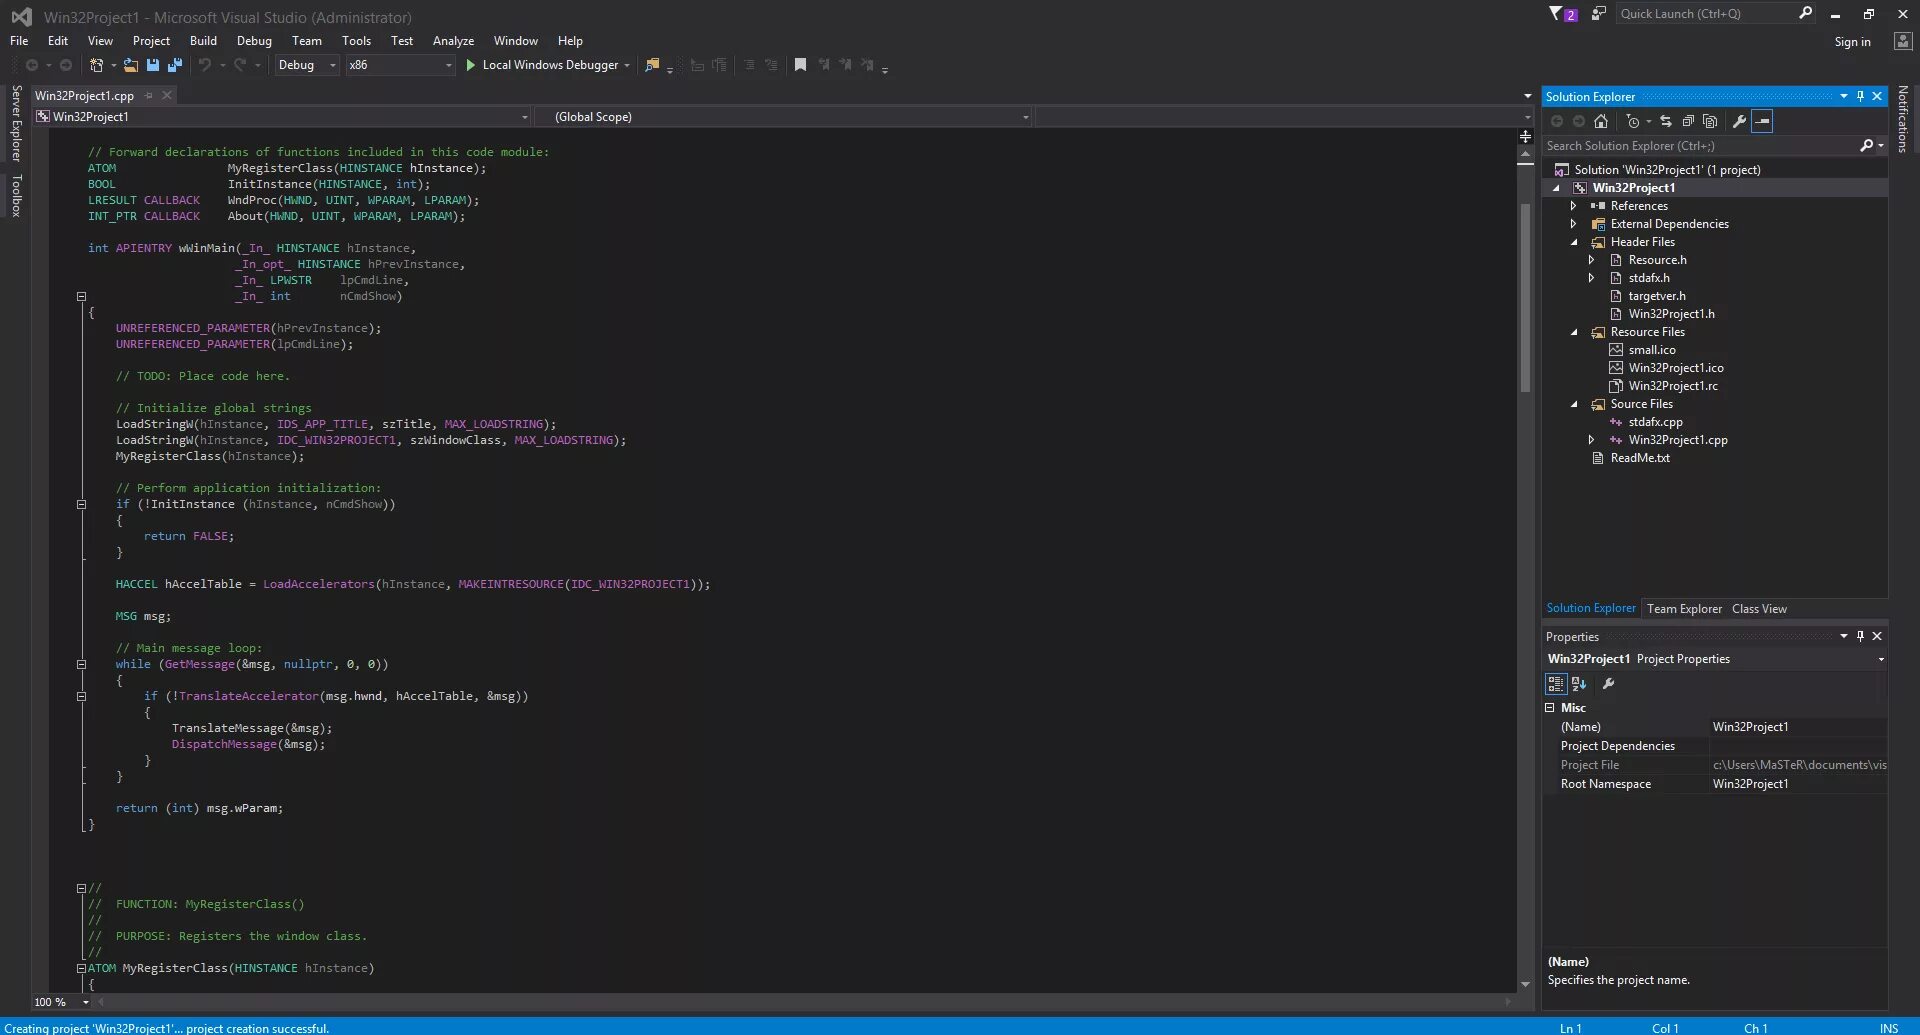Toggle a bookmark using the bookmark toolbar icon

[x=800, y=64]
